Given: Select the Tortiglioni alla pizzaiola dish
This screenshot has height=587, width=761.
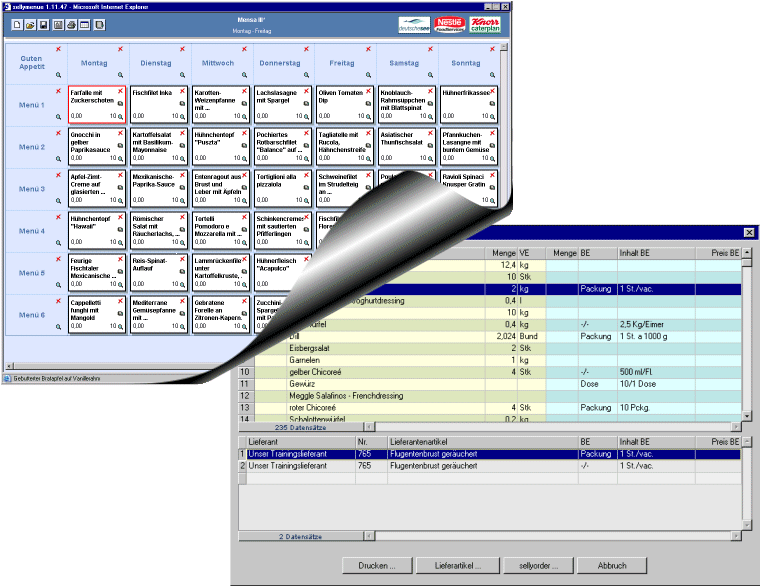Looking at the screenshot, I should 282,188.
